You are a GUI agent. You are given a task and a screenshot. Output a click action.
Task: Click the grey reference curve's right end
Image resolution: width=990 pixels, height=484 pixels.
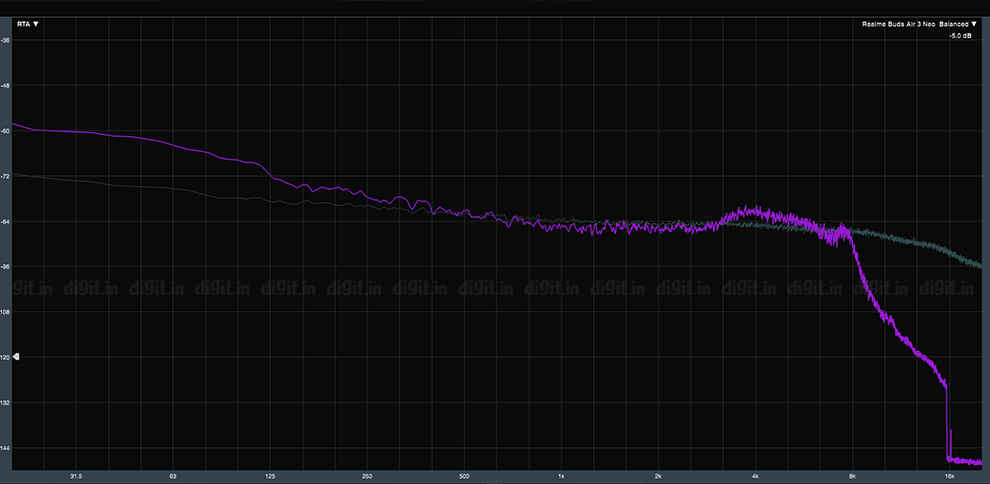tap(981, 266)
